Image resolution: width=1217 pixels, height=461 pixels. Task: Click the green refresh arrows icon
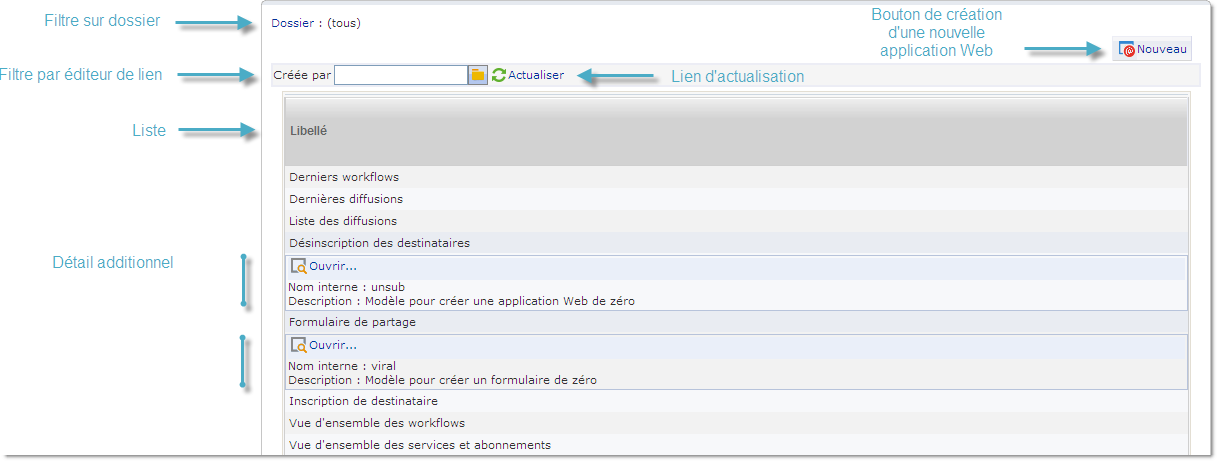pyautogui.click(x=499, y=75)
